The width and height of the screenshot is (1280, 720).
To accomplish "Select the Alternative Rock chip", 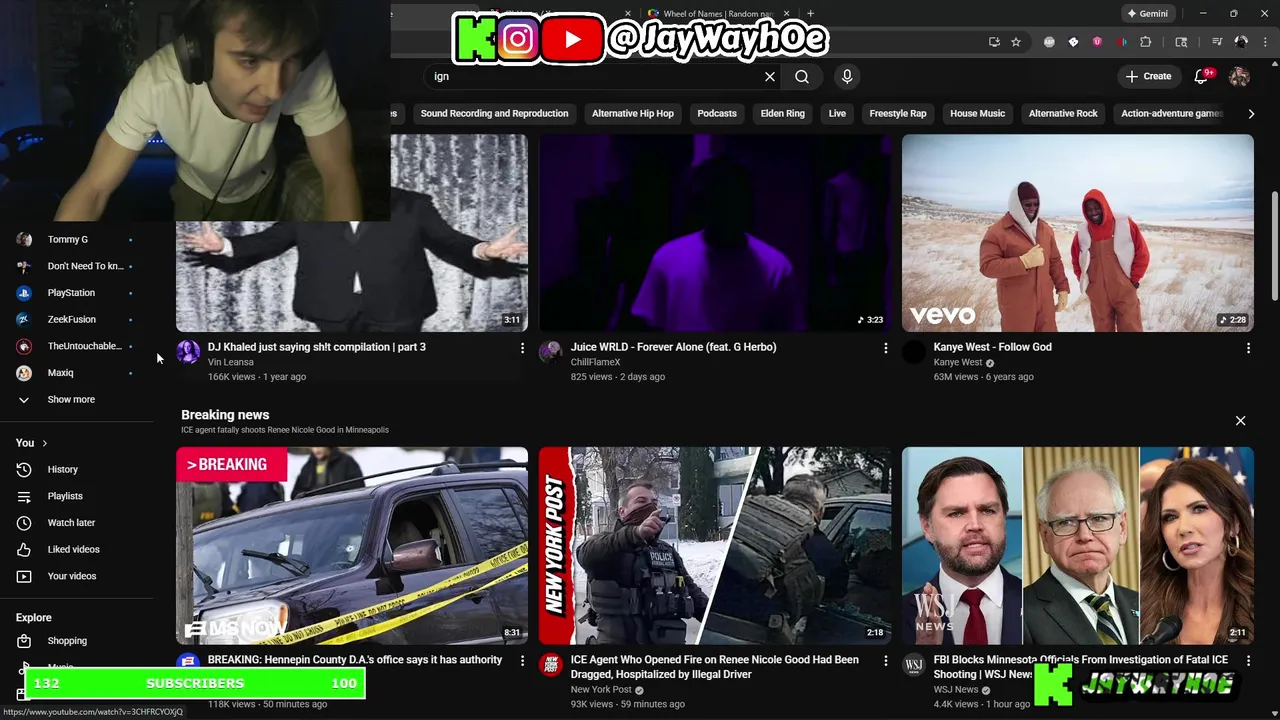I will coord(1063,114).
